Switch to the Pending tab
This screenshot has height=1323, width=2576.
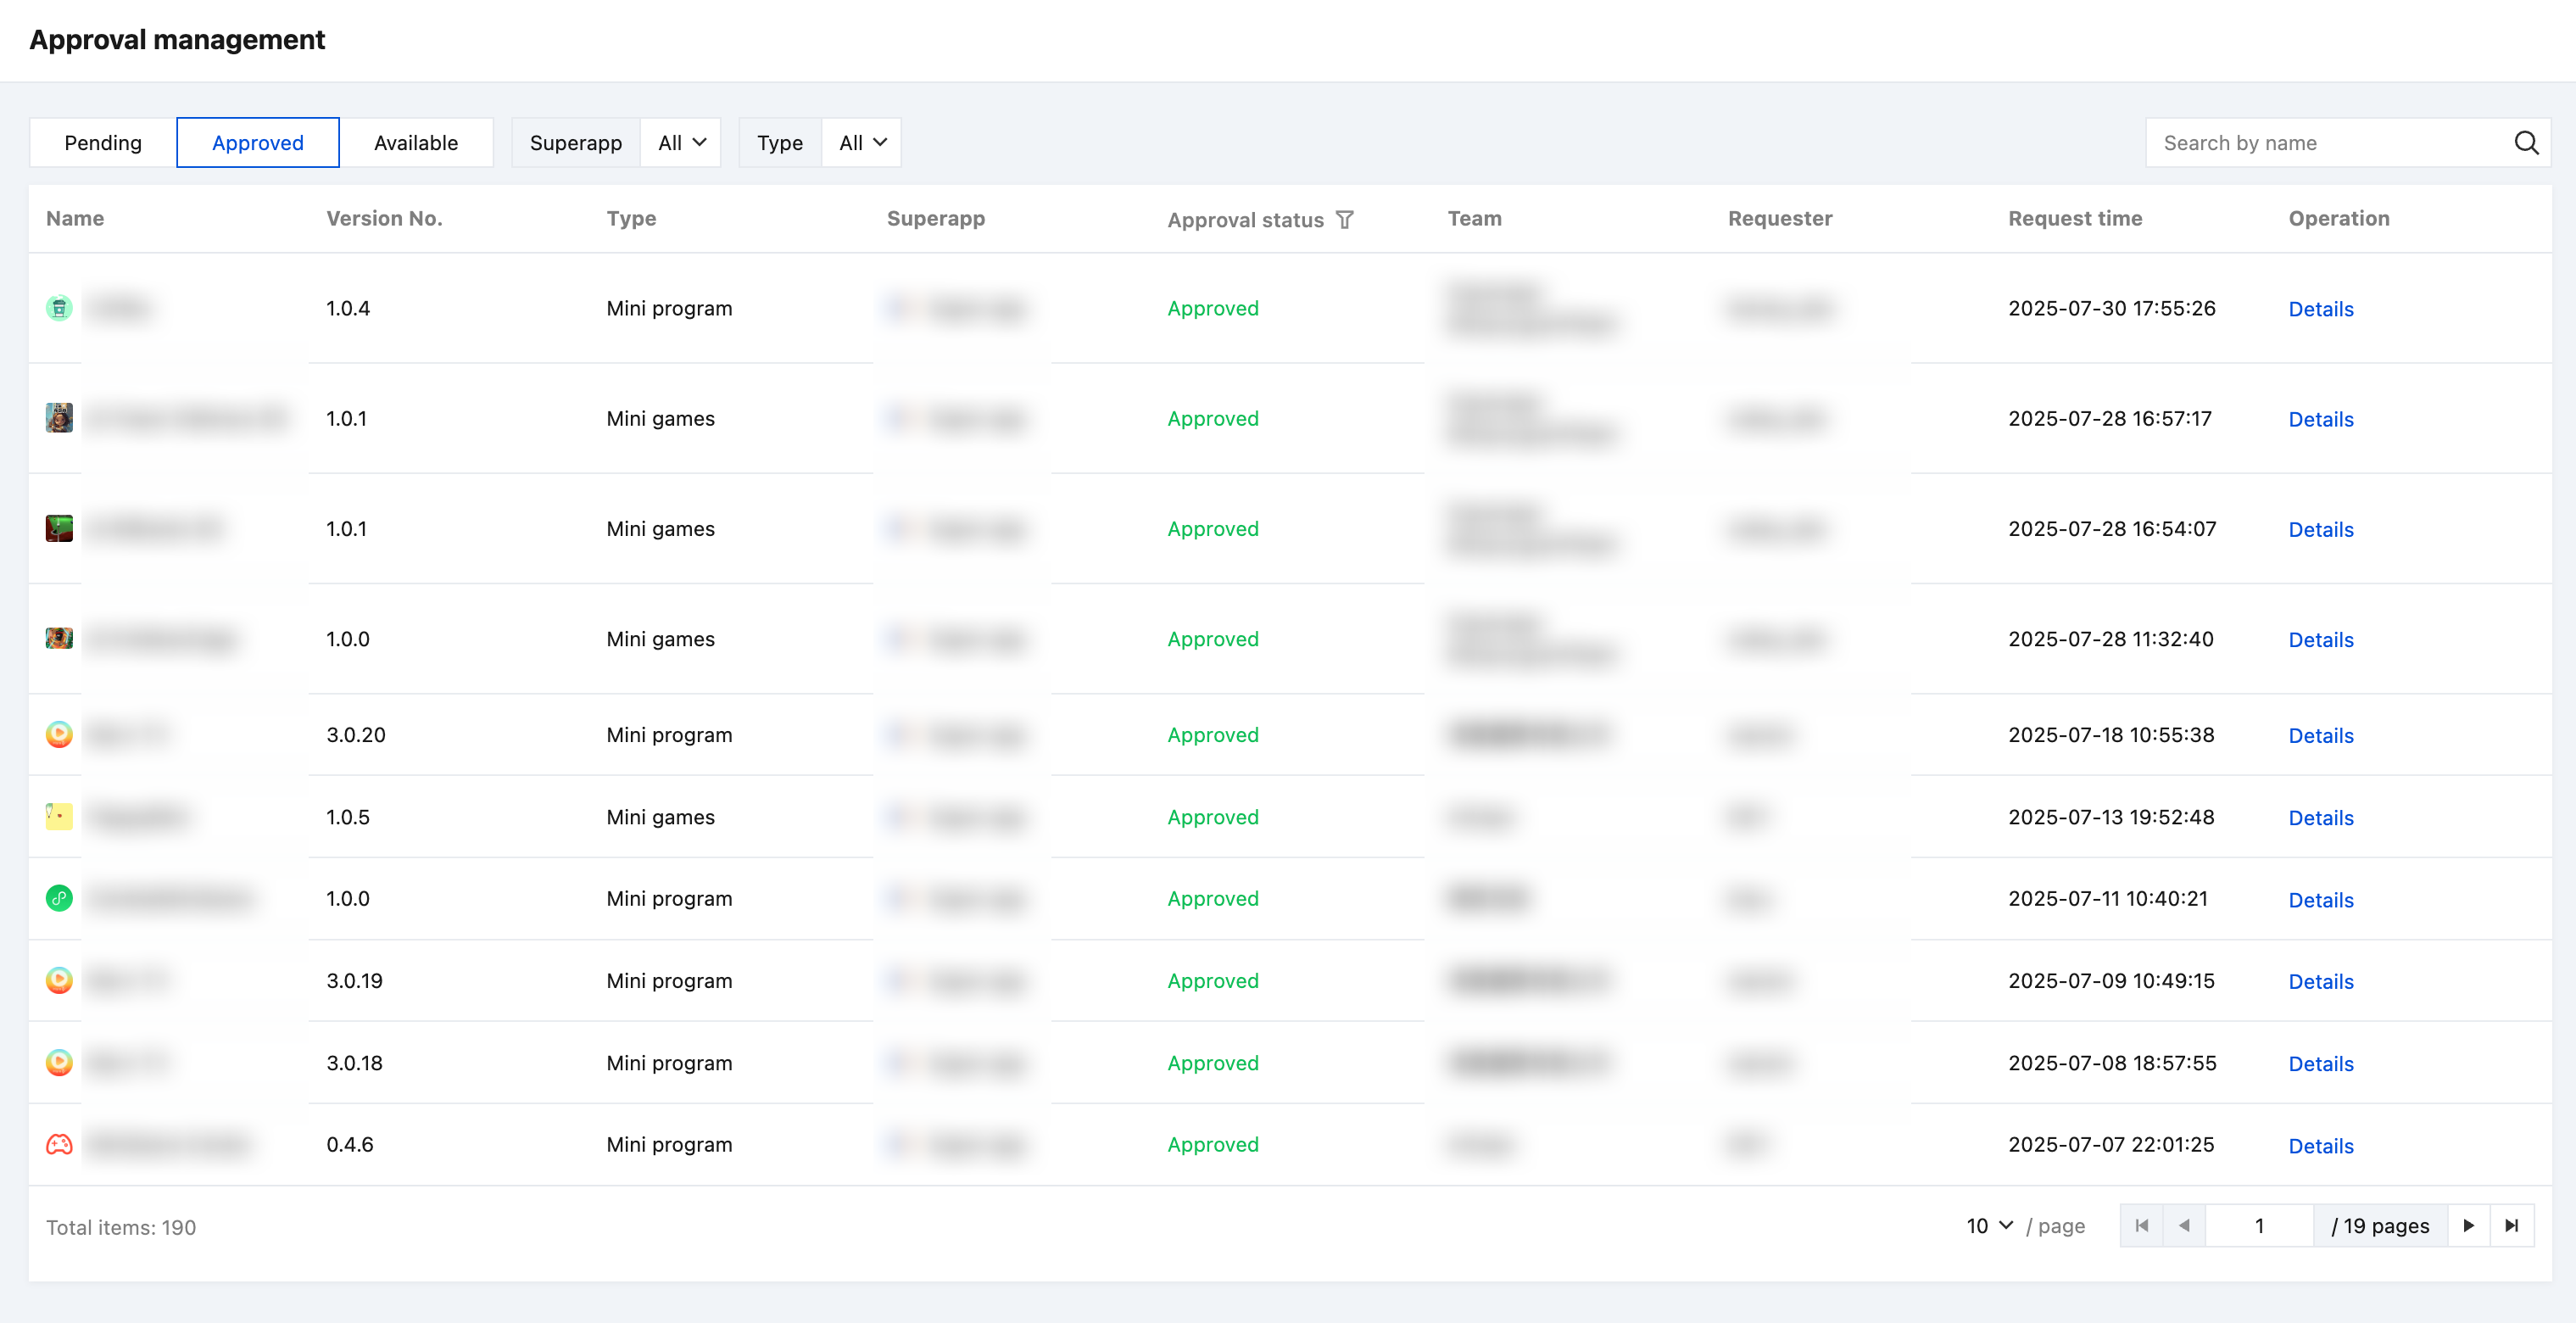(103, 143)
